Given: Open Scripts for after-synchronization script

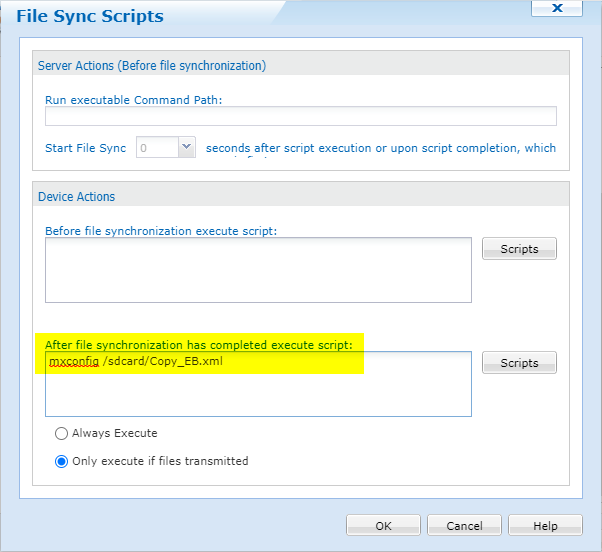Looking at the screenshot, I should [x=519, y=363].
